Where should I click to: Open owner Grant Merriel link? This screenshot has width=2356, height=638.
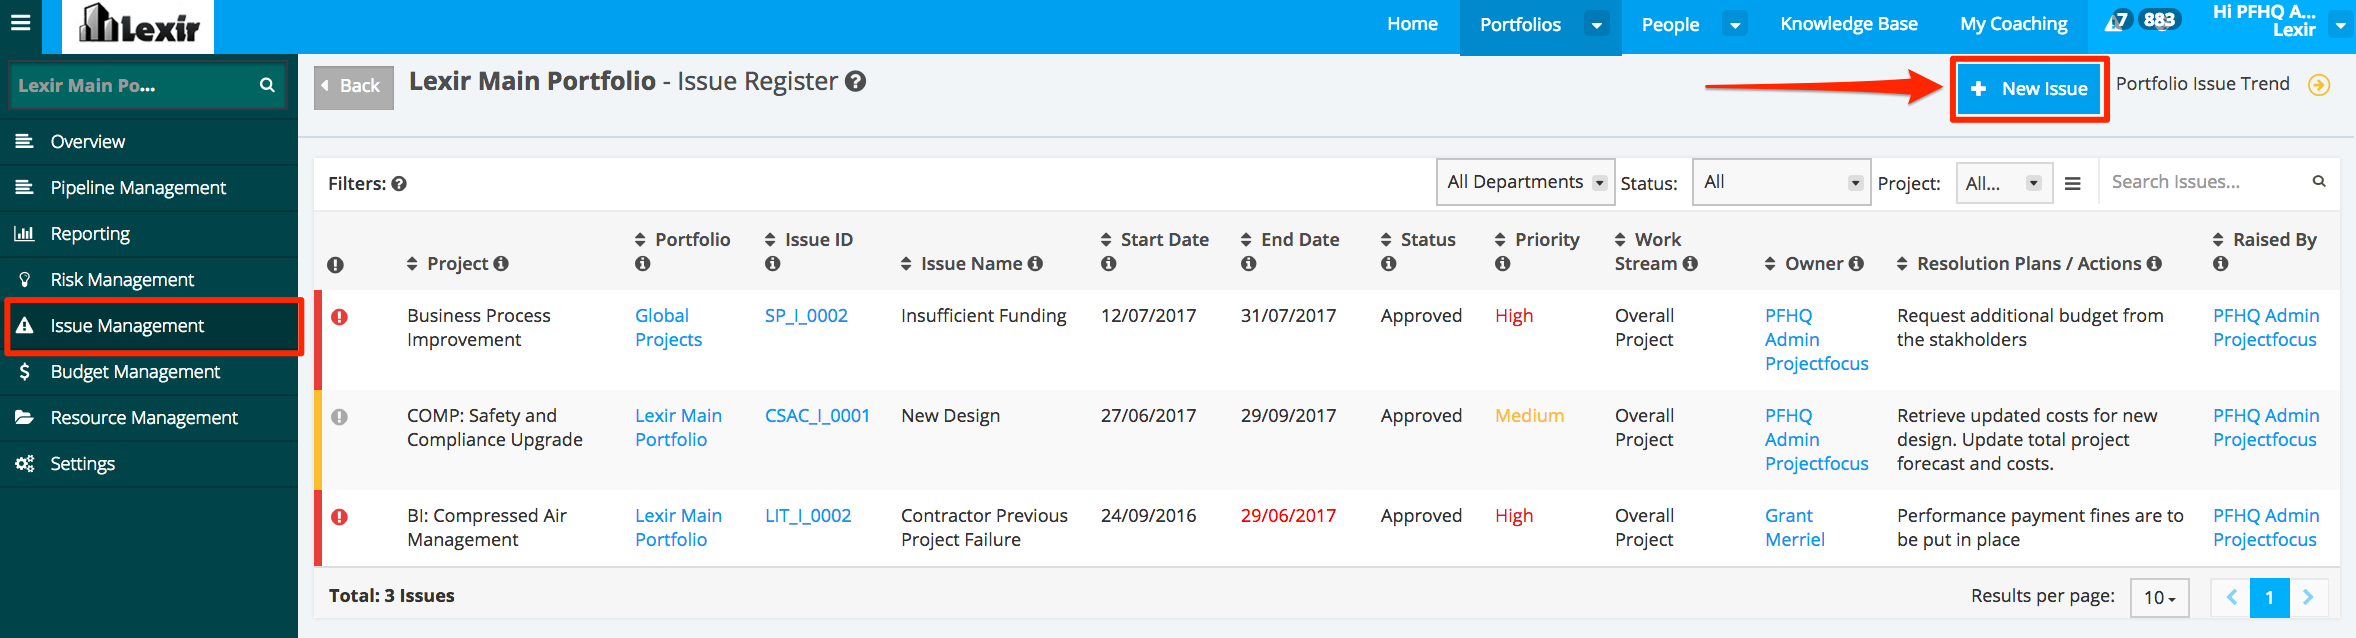pyautogui.click(x=1795, y=528)
